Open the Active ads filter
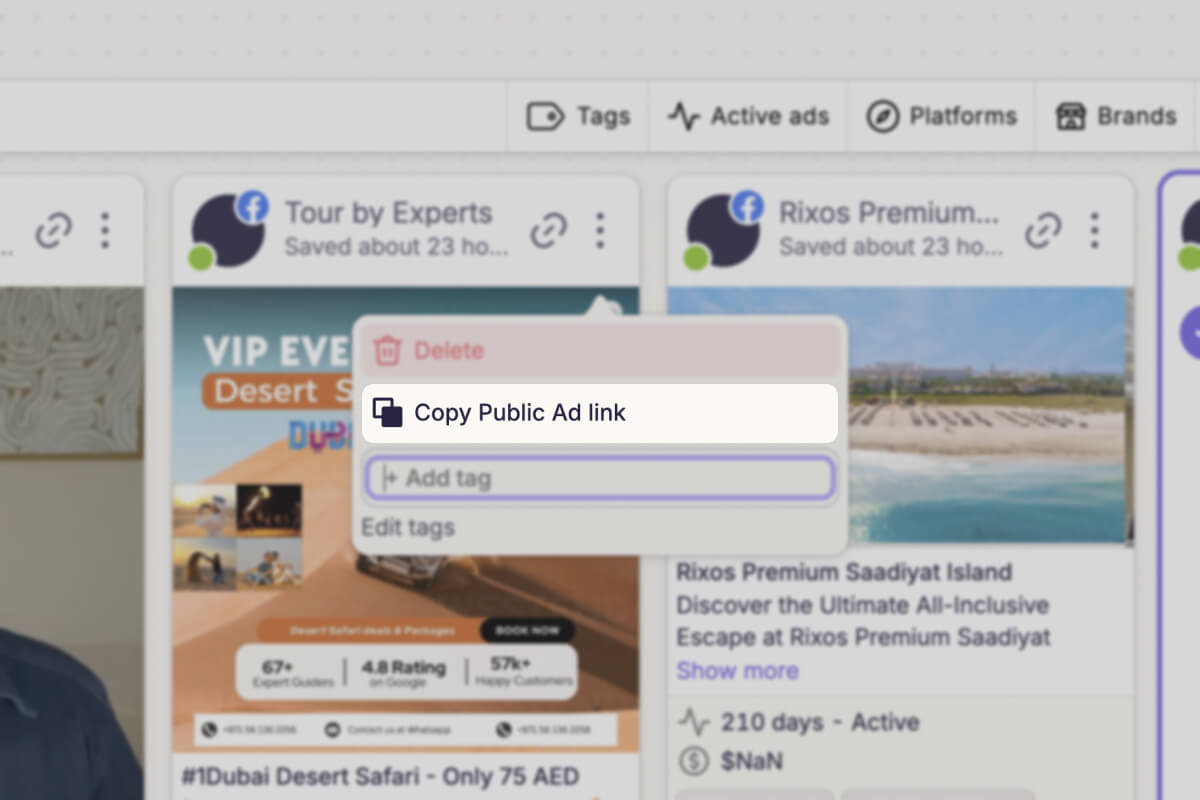 (x=749, y=117)
